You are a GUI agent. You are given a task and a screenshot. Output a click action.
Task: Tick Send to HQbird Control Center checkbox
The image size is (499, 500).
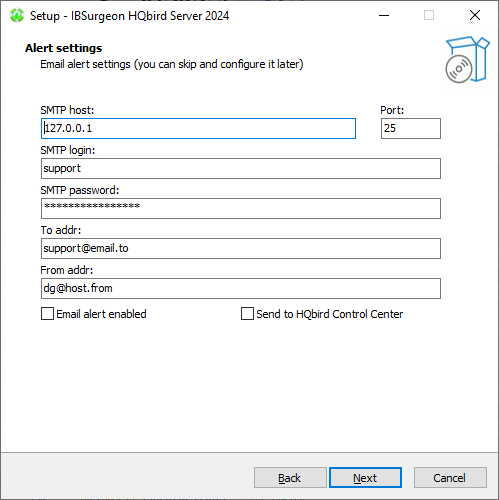[x=247, y=314]
